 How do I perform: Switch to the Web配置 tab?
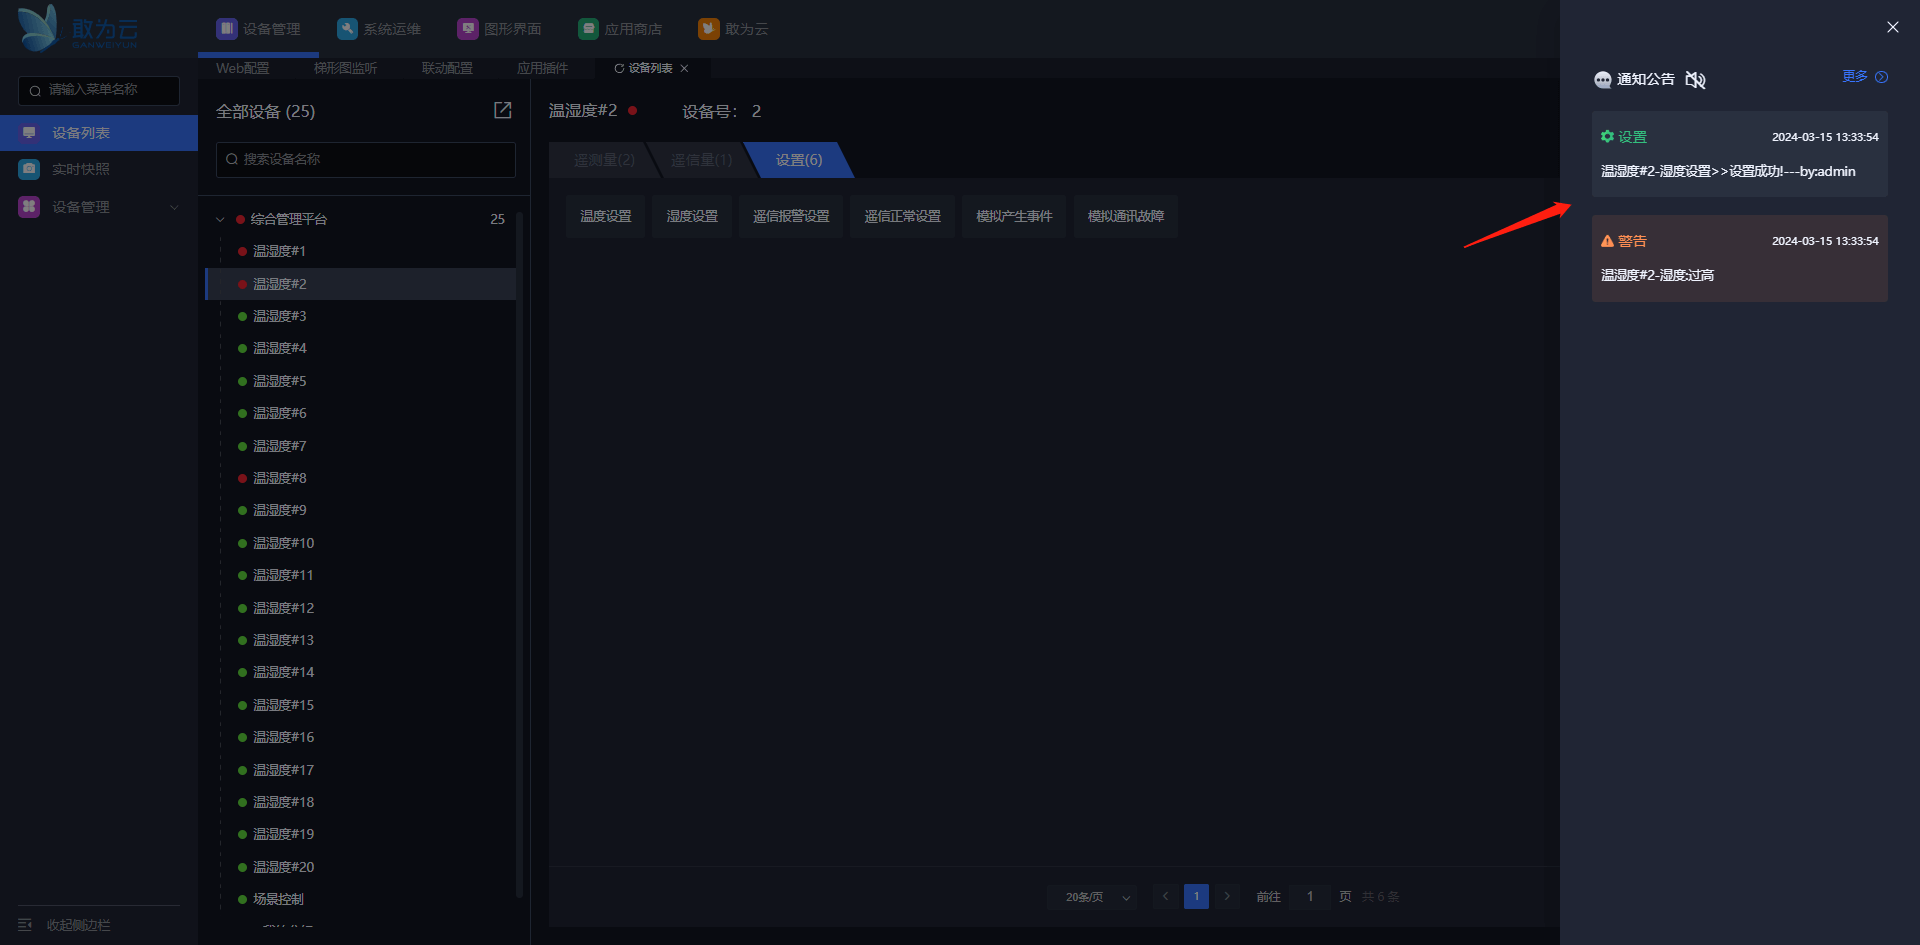tap(243, 68)
